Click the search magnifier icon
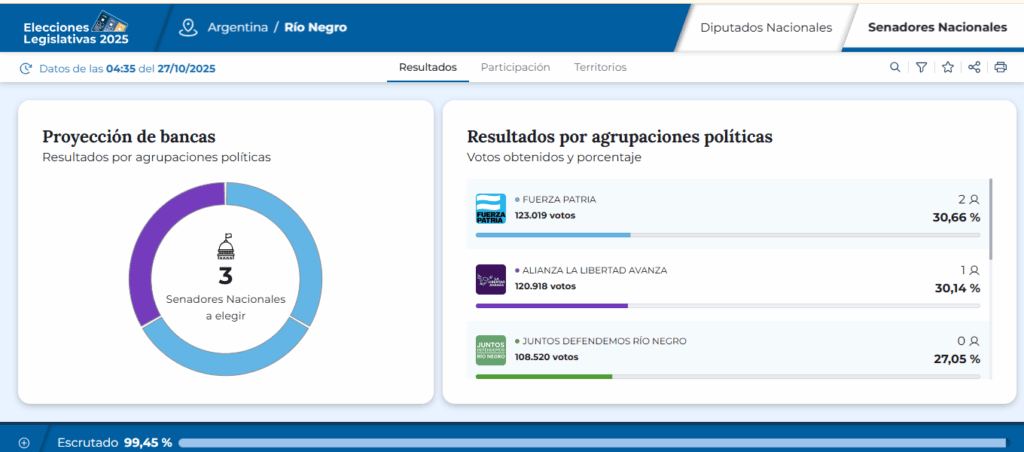The height and width of the screenshot is (452, 1024). pos(895,68)
